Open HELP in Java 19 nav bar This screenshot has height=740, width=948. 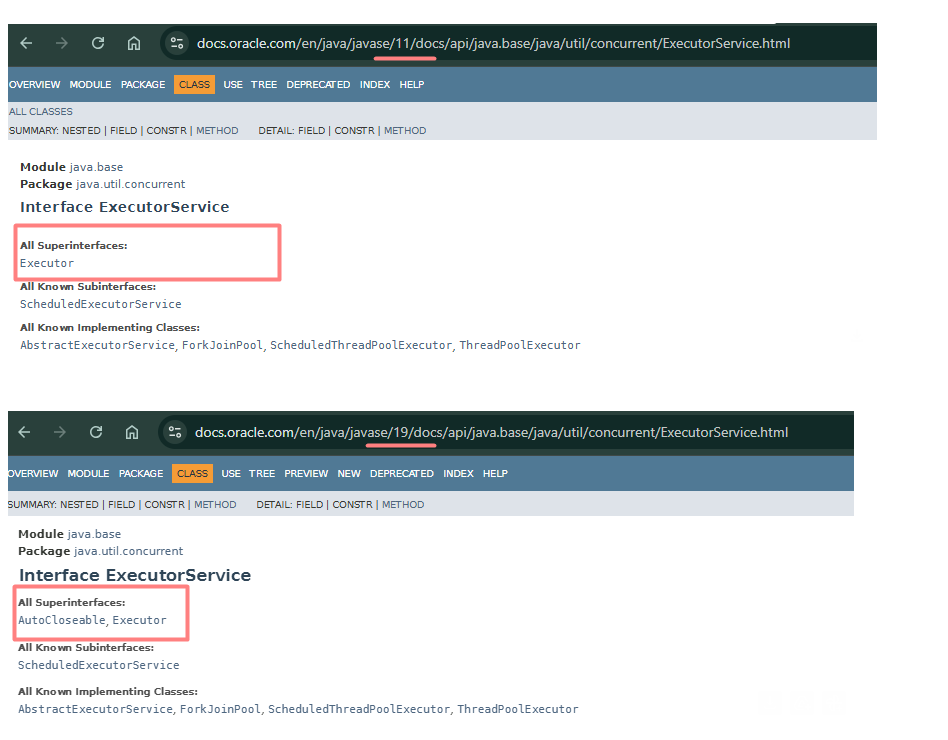click(x=495, y=473)
